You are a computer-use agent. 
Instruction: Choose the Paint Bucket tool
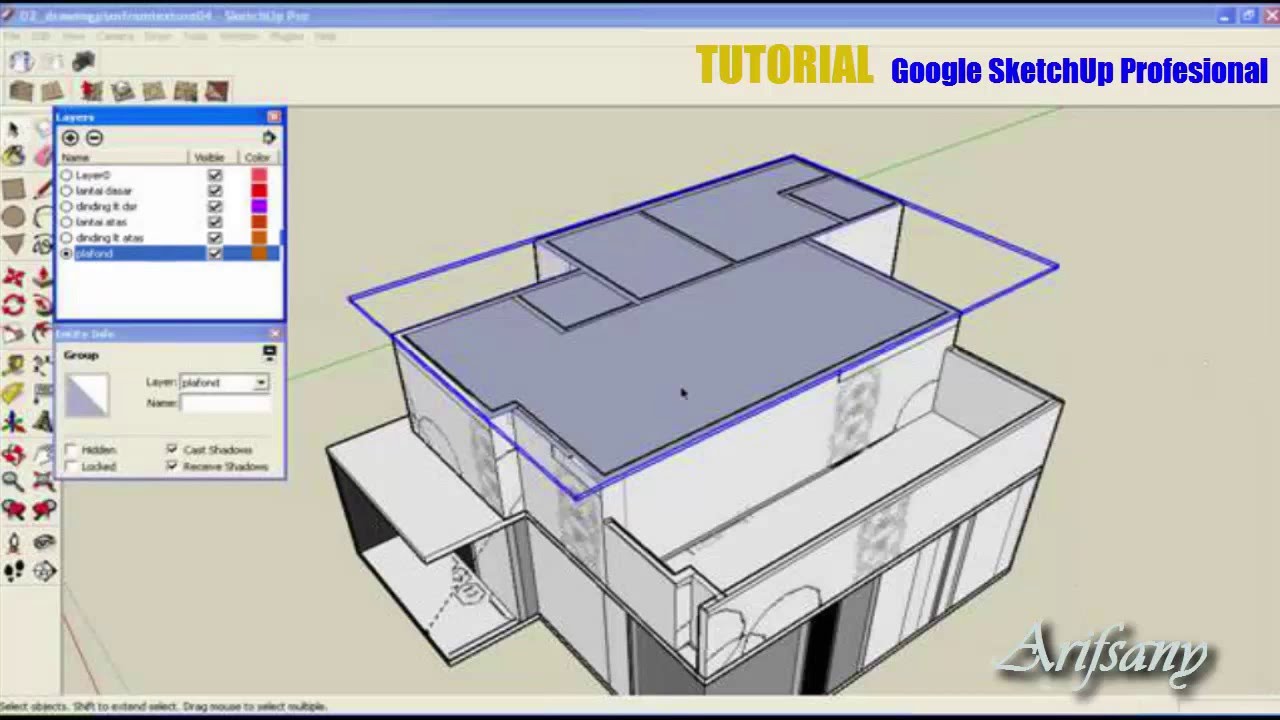[x=13, y=156]
